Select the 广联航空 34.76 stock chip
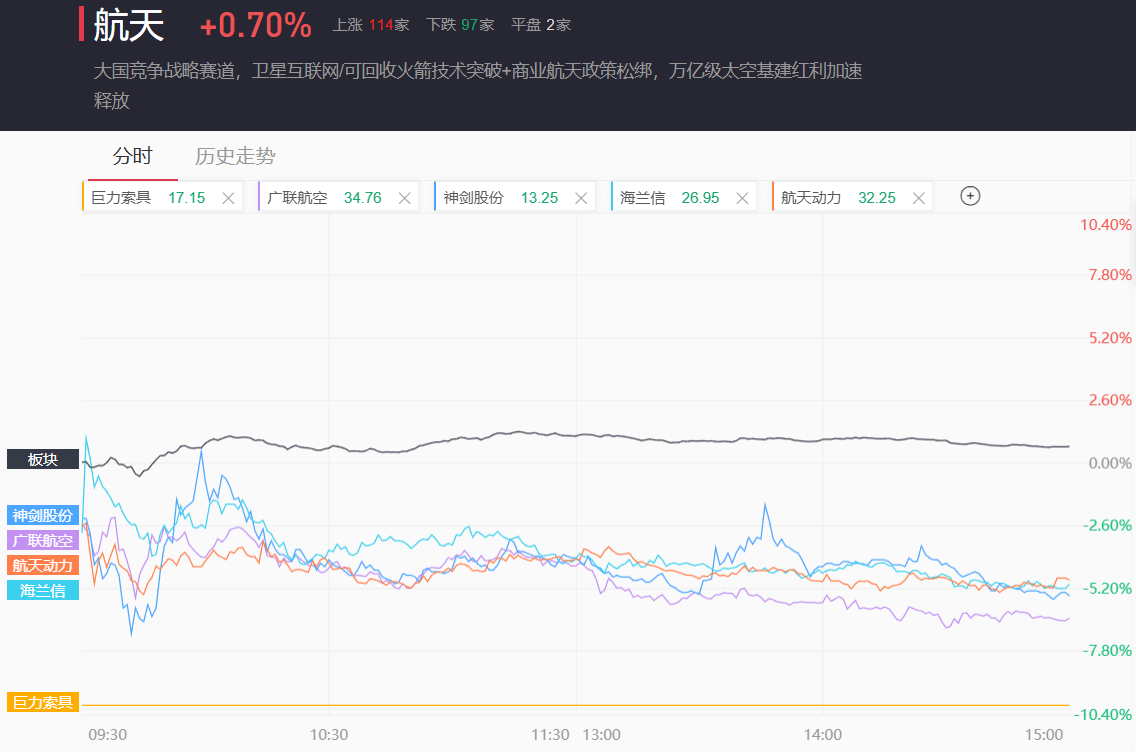 (x=323, y=198)
